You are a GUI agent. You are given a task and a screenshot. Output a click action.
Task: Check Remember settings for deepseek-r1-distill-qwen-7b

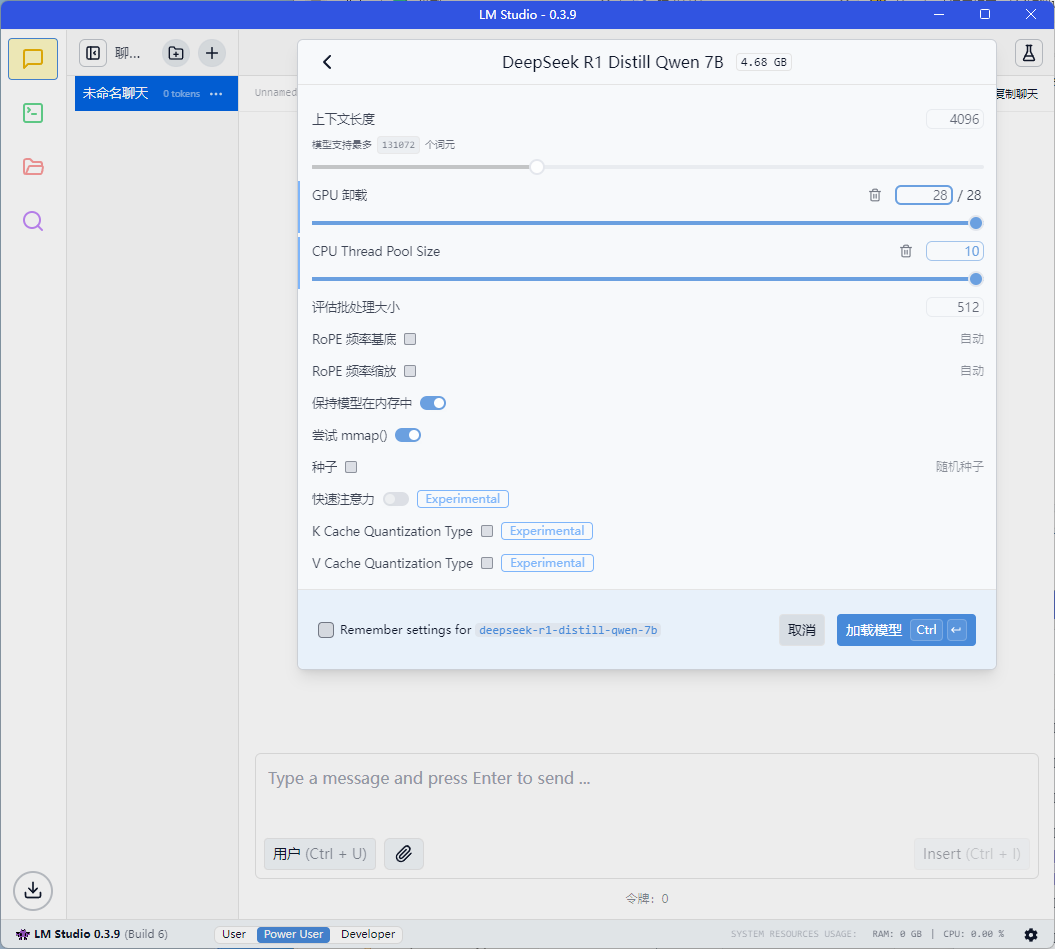(x=326, y=630)
